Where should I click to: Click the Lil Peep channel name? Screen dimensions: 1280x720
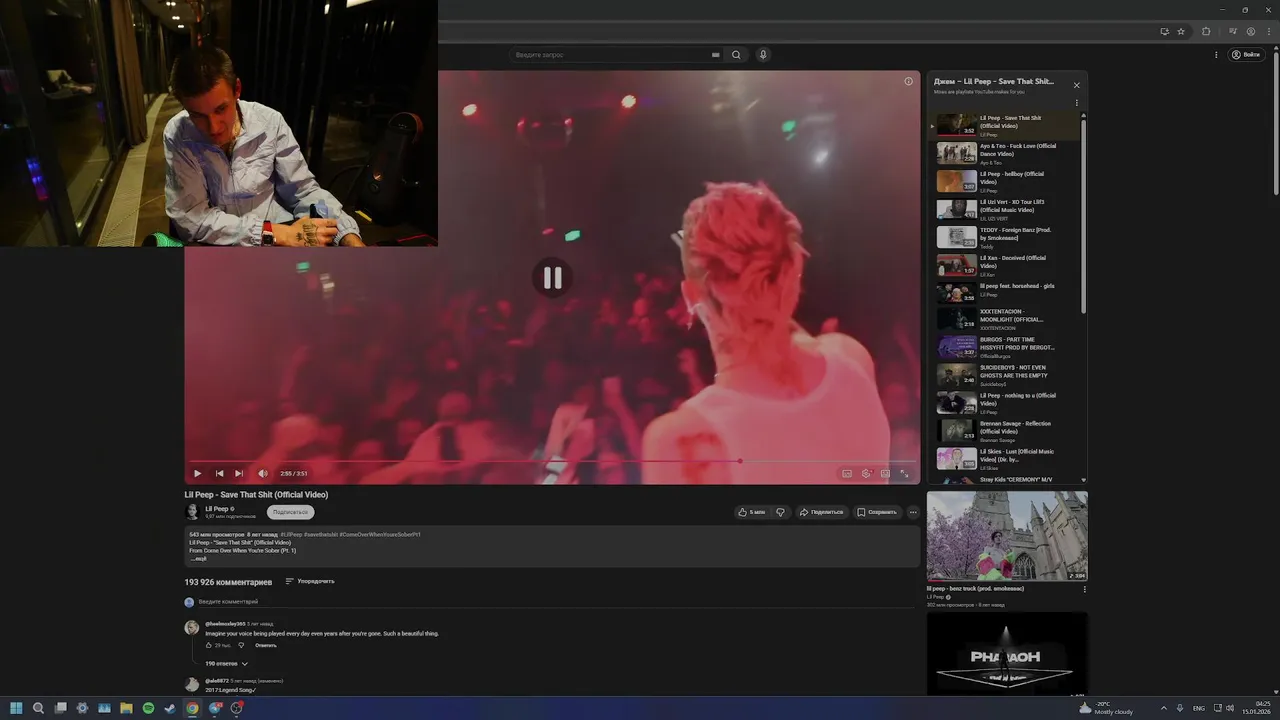tap(217, 509)
